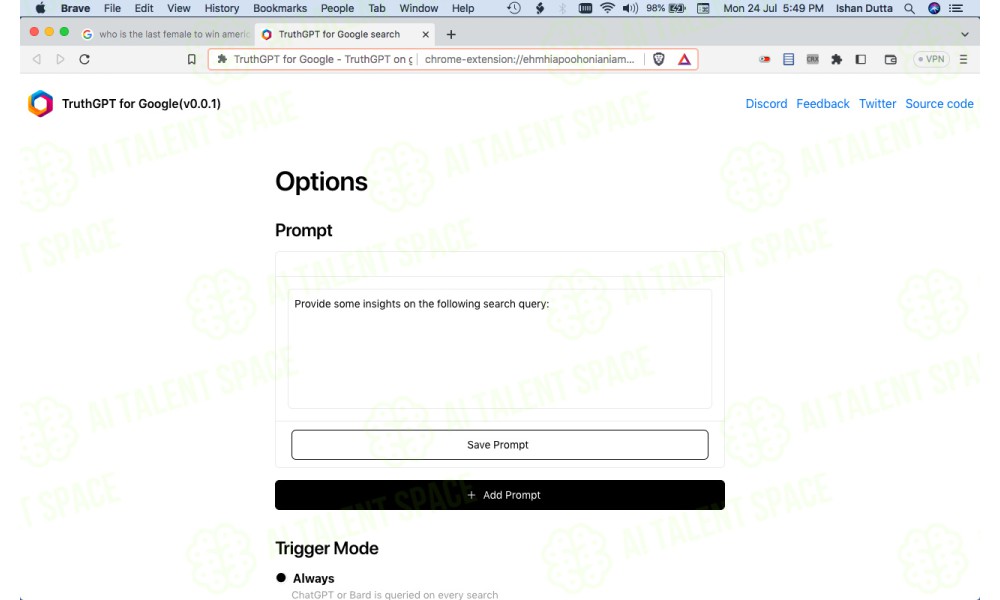The width and height of the screenshot is (1000, 600).
Task: Click the Ishan Dutta user name
Action: tap(864, 8)
